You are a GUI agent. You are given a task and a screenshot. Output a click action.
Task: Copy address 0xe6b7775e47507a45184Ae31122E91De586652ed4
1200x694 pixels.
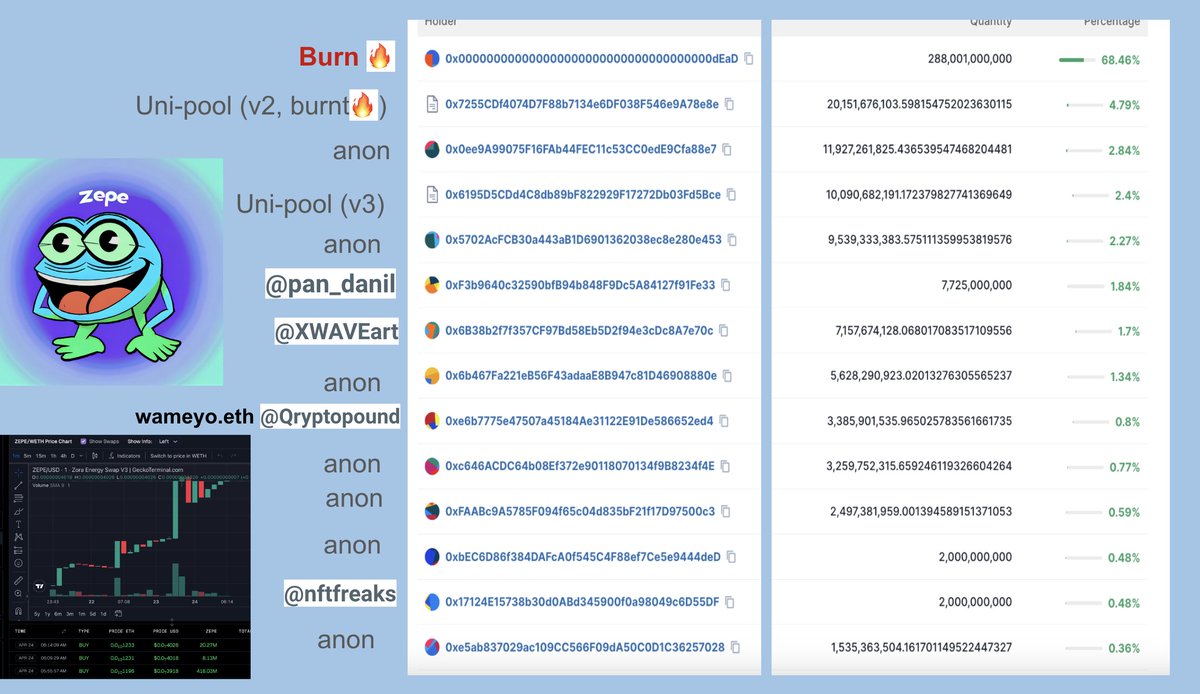point(724,421)
